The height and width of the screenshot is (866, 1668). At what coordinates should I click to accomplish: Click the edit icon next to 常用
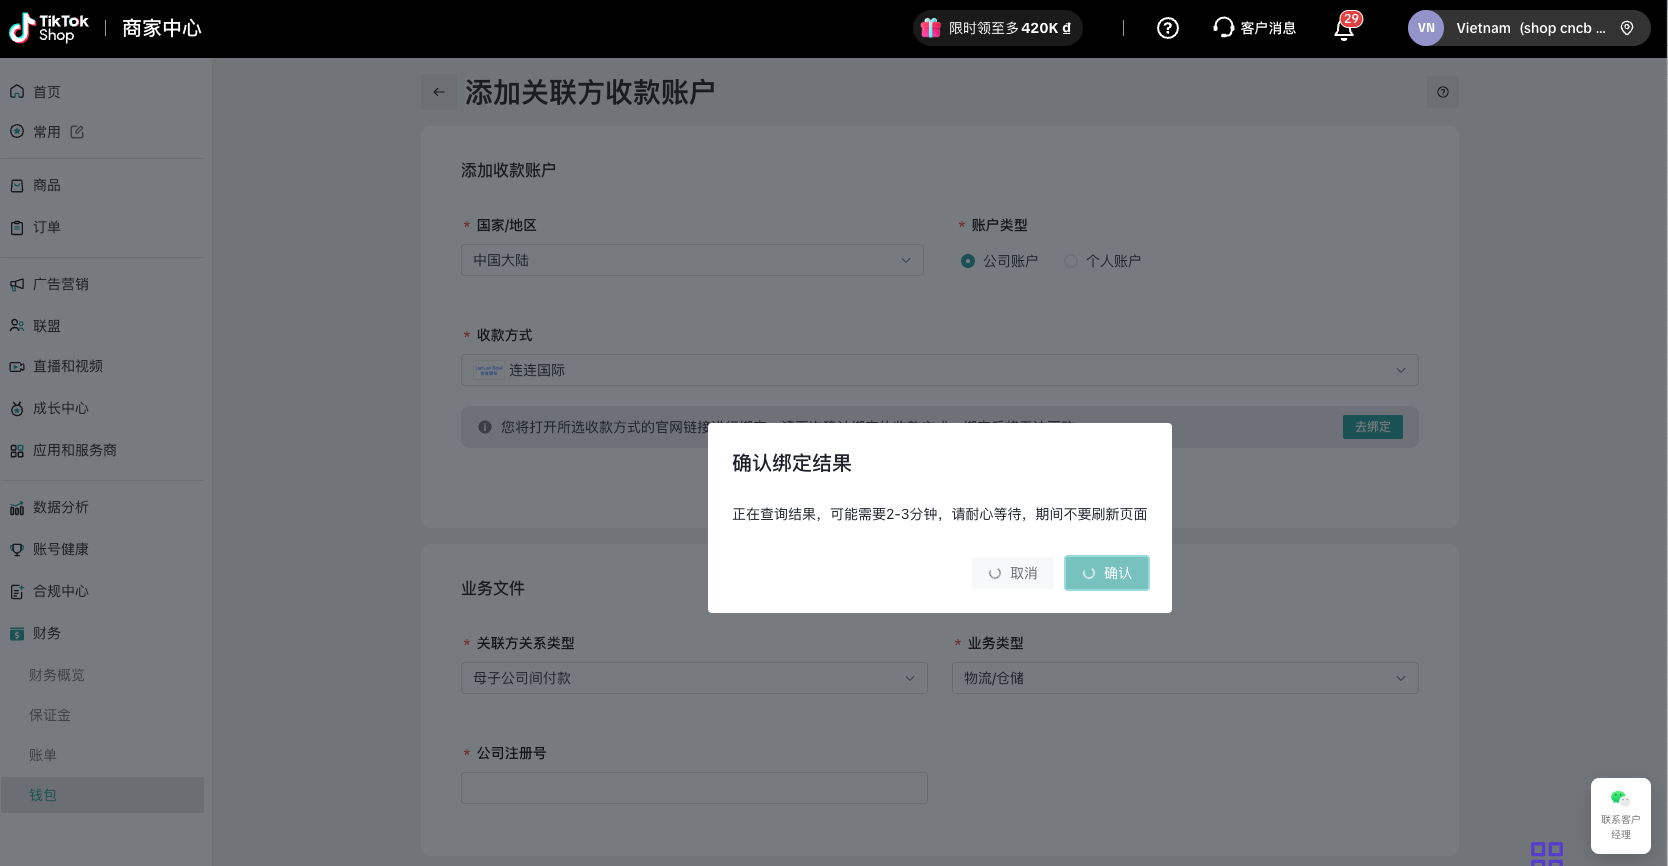(77, 132)
